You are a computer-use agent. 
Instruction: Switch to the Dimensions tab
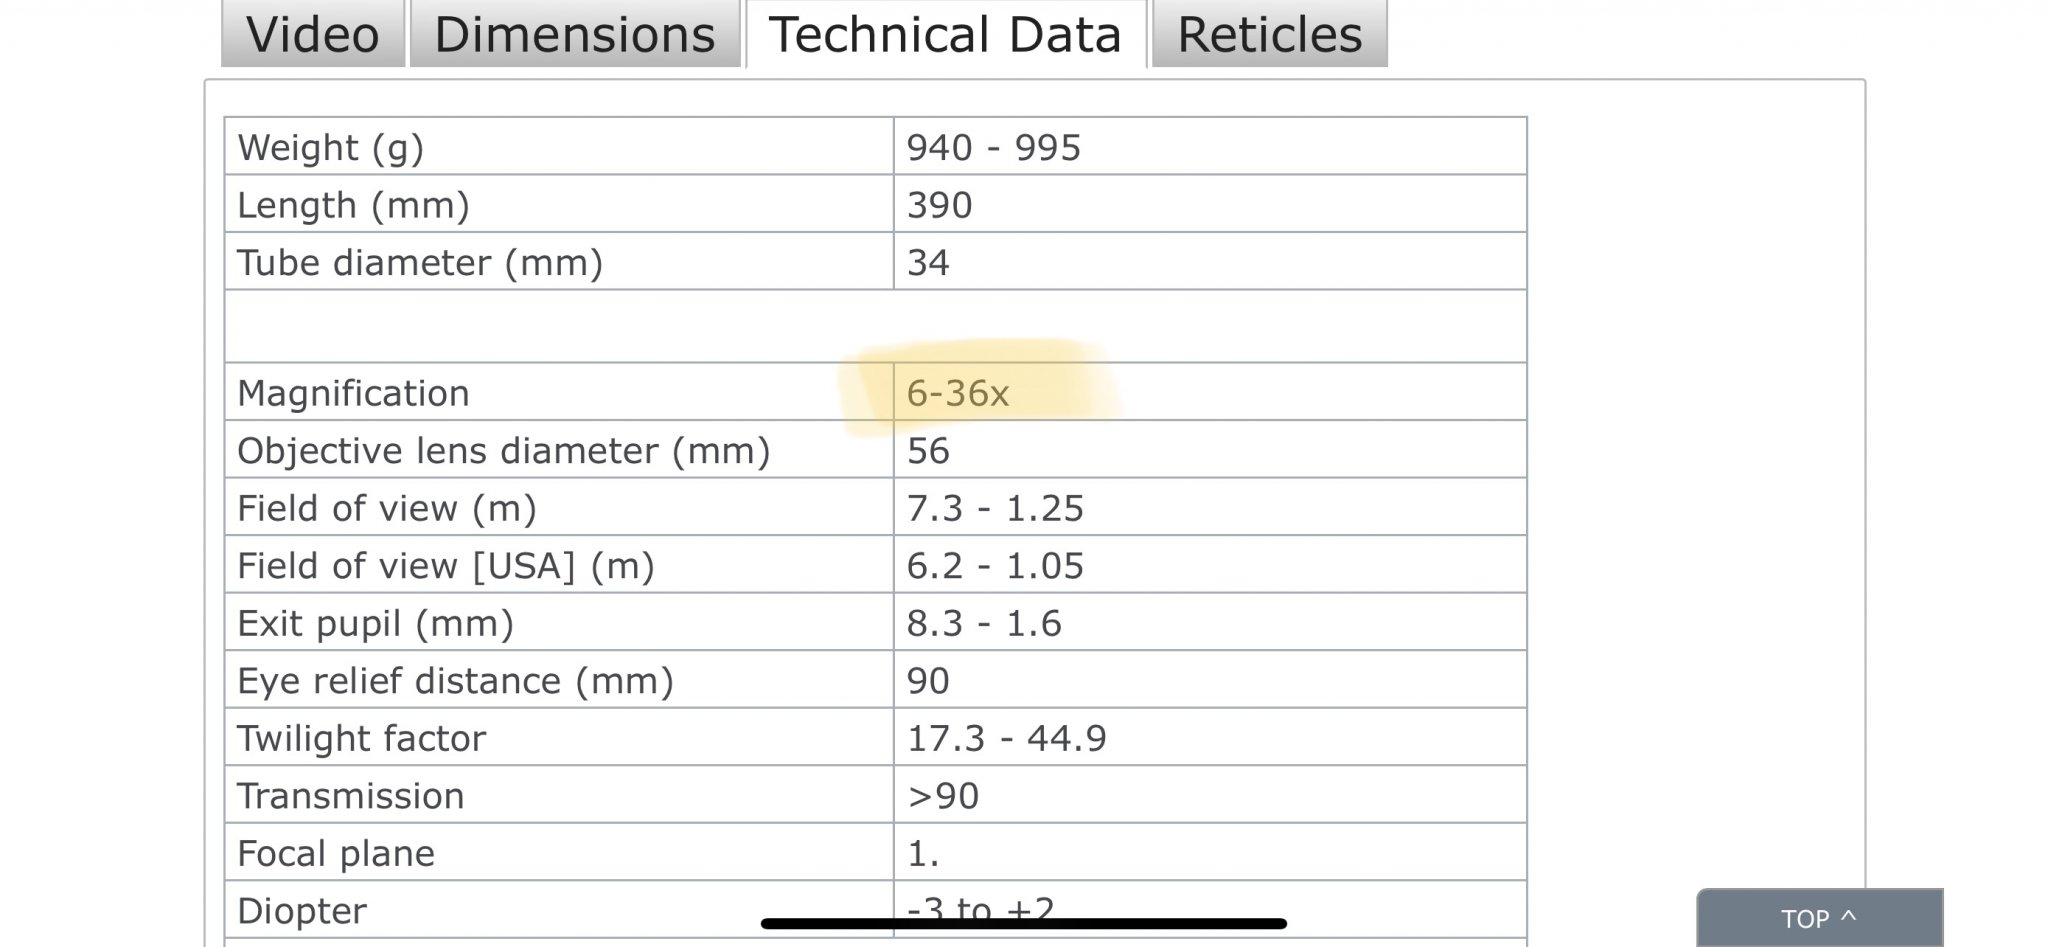tap(574, 35)
